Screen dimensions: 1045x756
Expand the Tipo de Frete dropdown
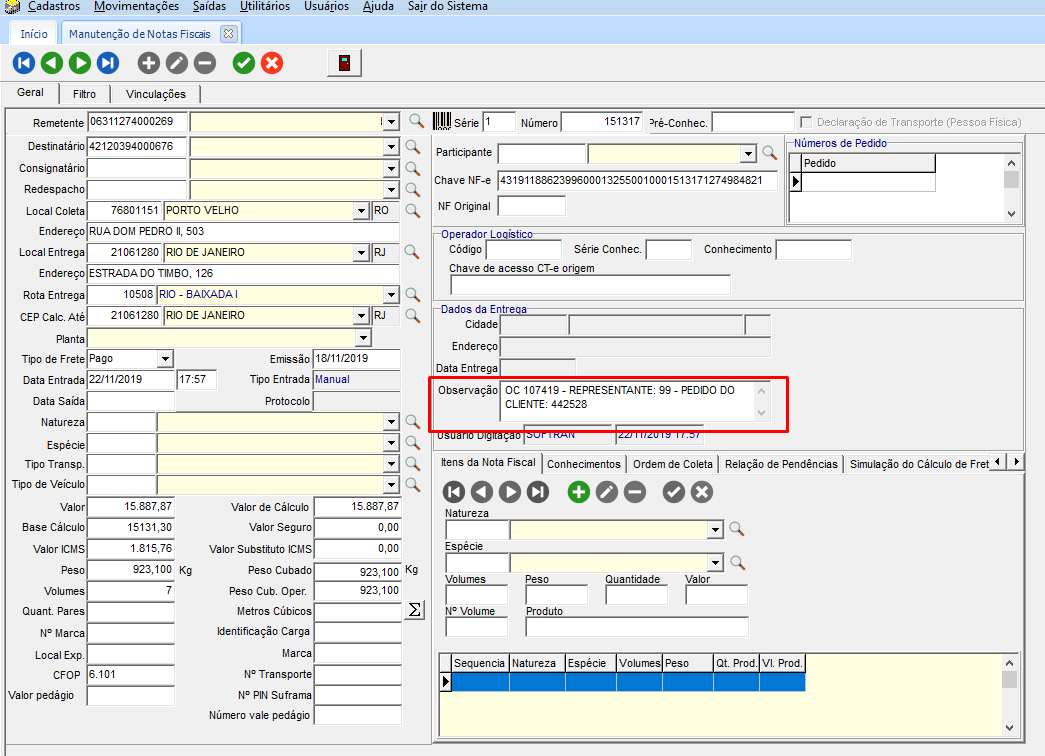click(x=165, y=359)
